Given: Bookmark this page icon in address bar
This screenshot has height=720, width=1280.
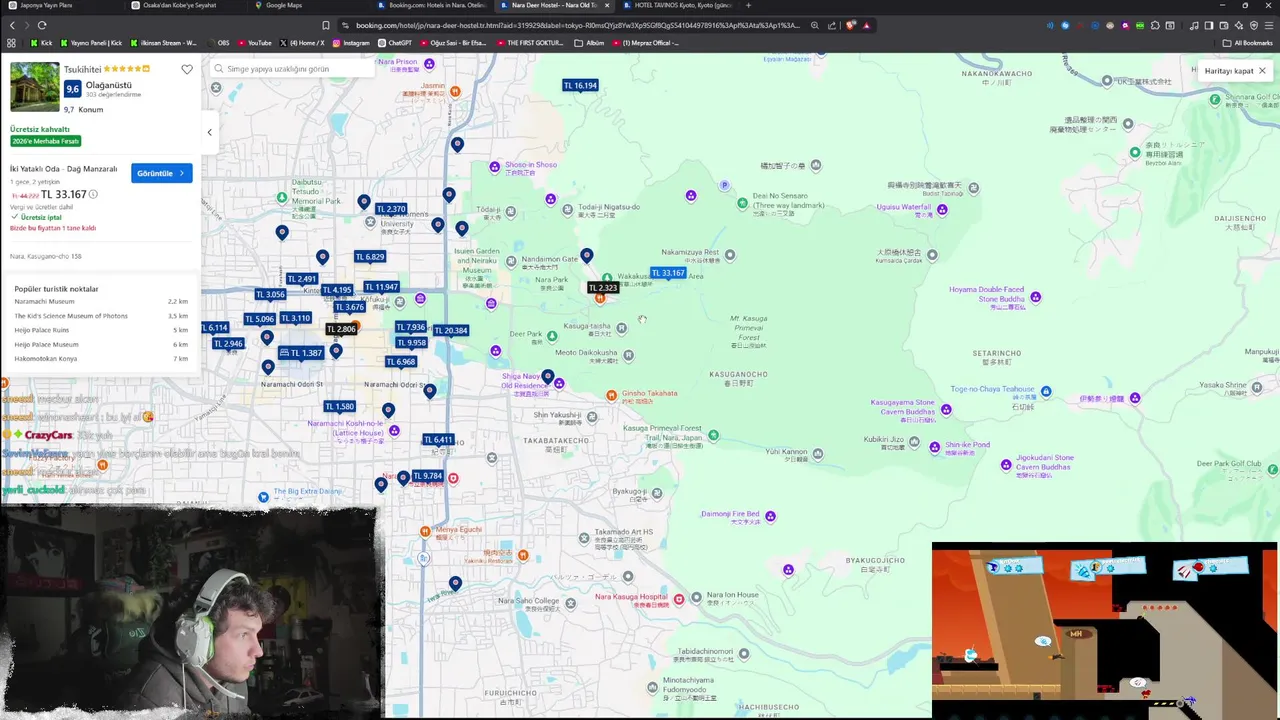Looking at the screenshot, I should pos(326,25).
